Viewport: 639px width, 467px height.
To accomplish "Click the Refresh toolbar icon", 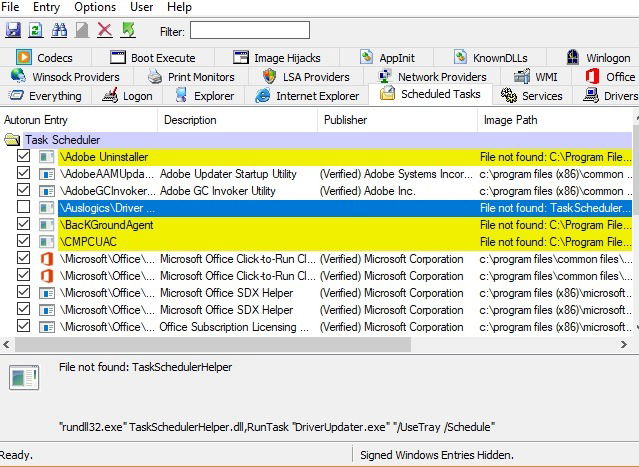I will [36, 31].
